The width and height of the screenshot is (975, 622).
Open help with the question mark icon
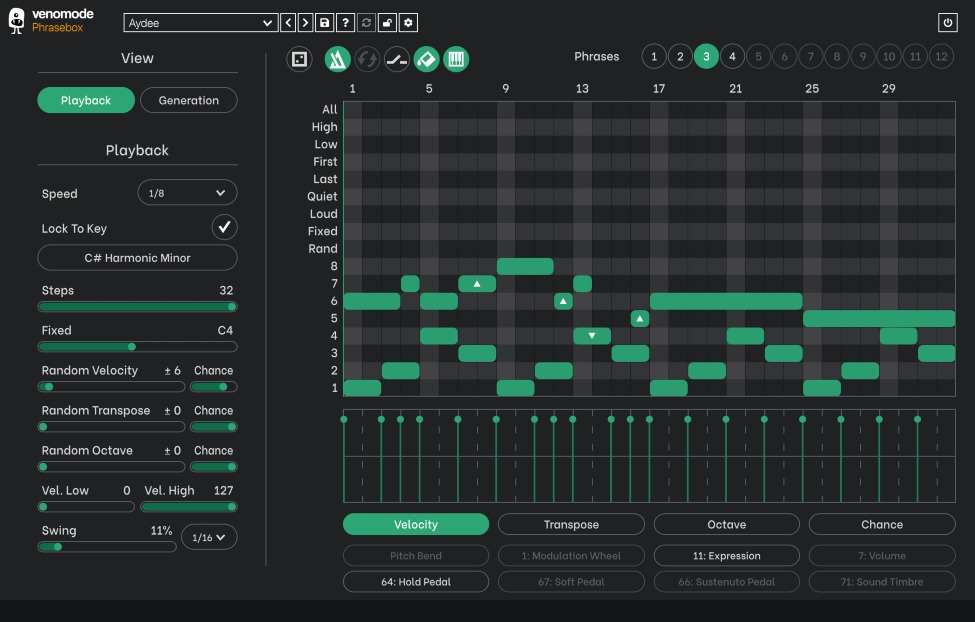(345, 23)
